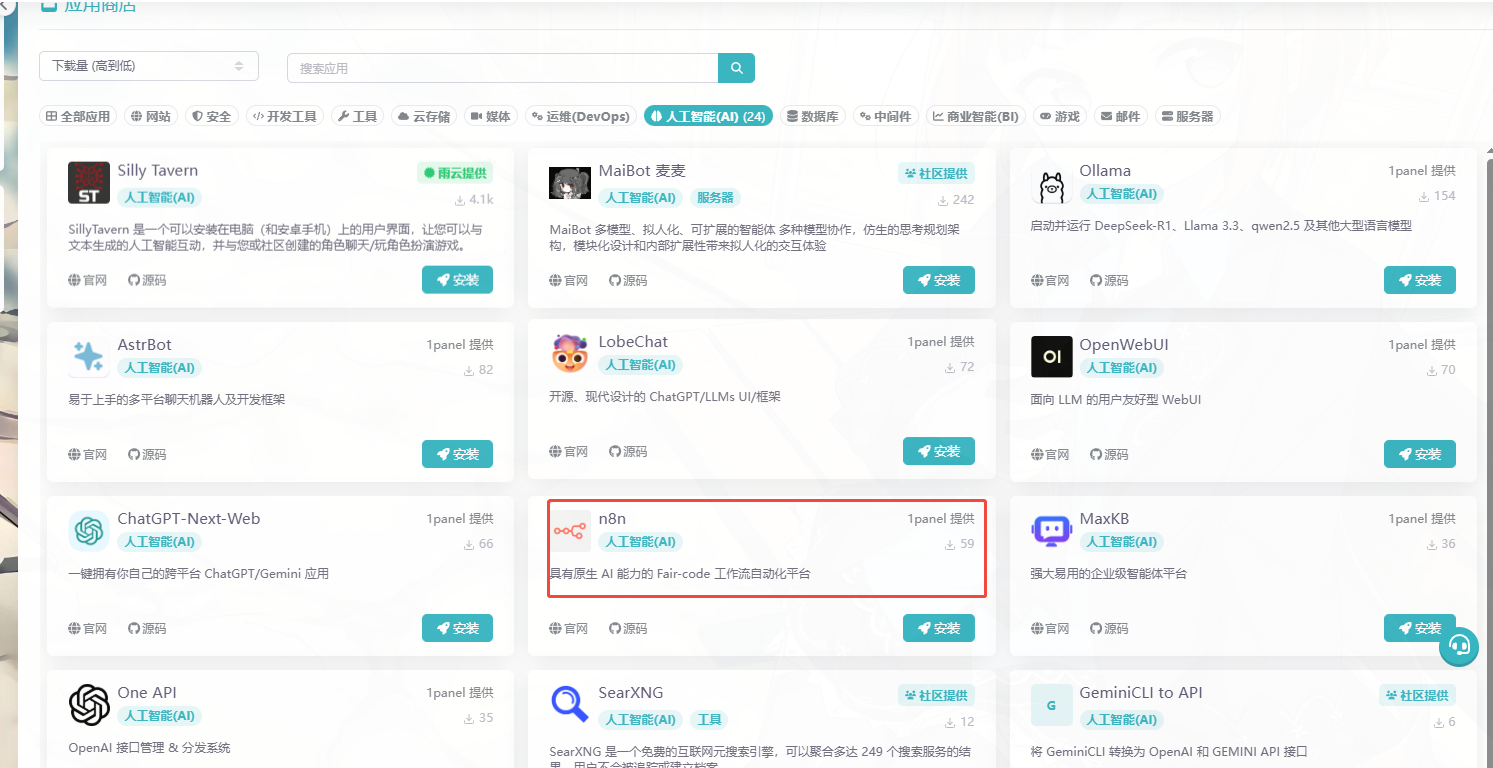Click the magnifying glass search button
Screen dimensions: 1493x768
[x=736, y=68]
